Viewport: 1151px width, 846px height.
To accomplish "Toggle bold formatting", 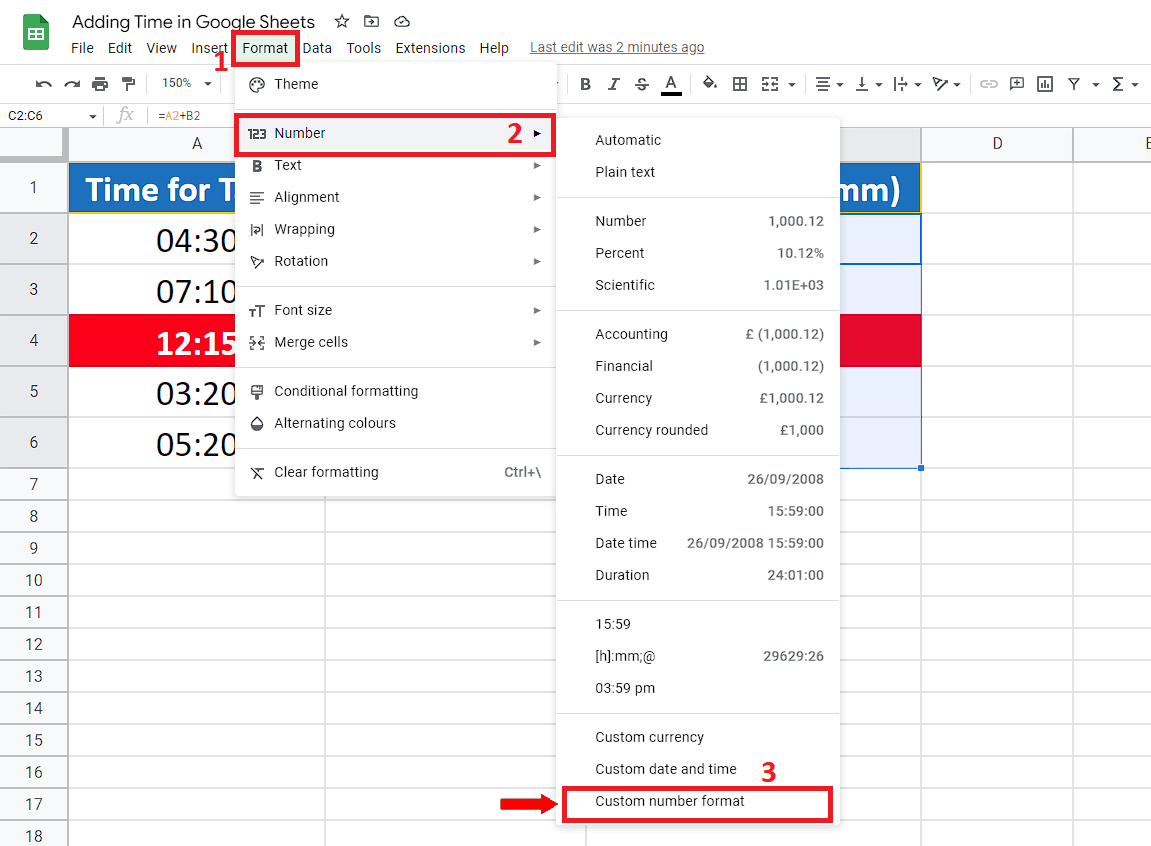I will pos(585,83).
